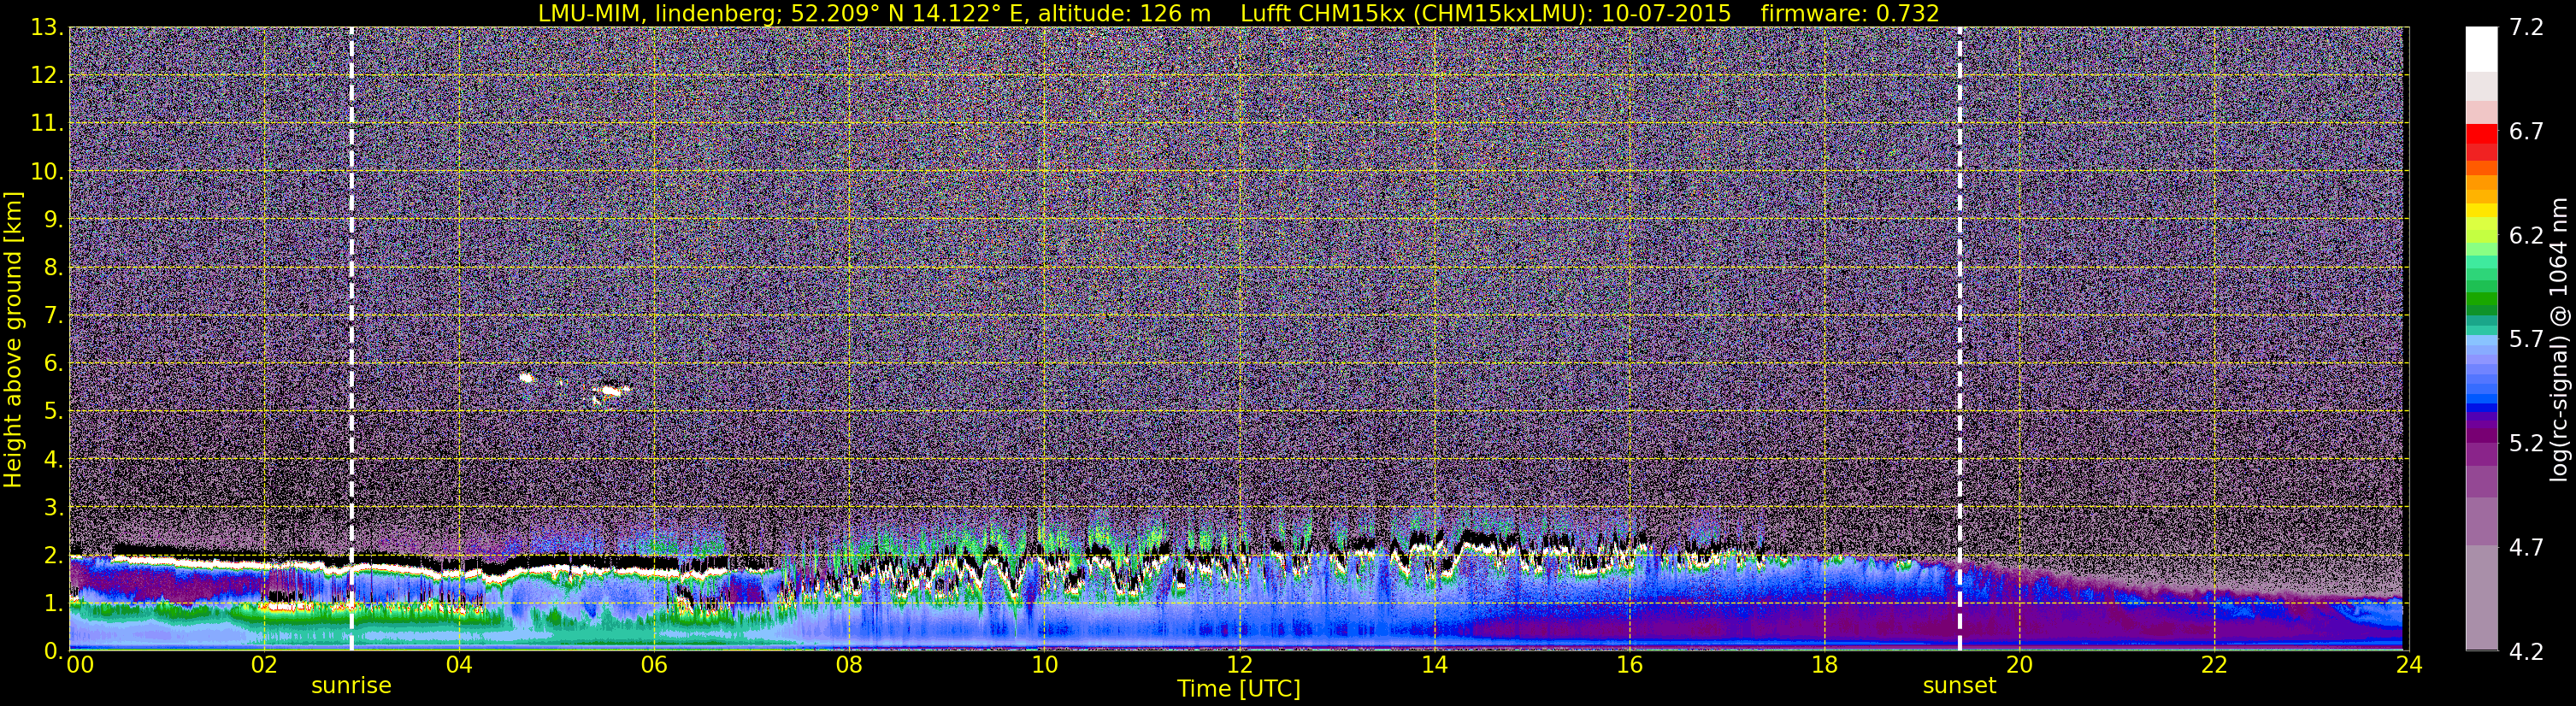
Task: Click the 14 tick label on time axis
Action: [x=1434, y=665]
